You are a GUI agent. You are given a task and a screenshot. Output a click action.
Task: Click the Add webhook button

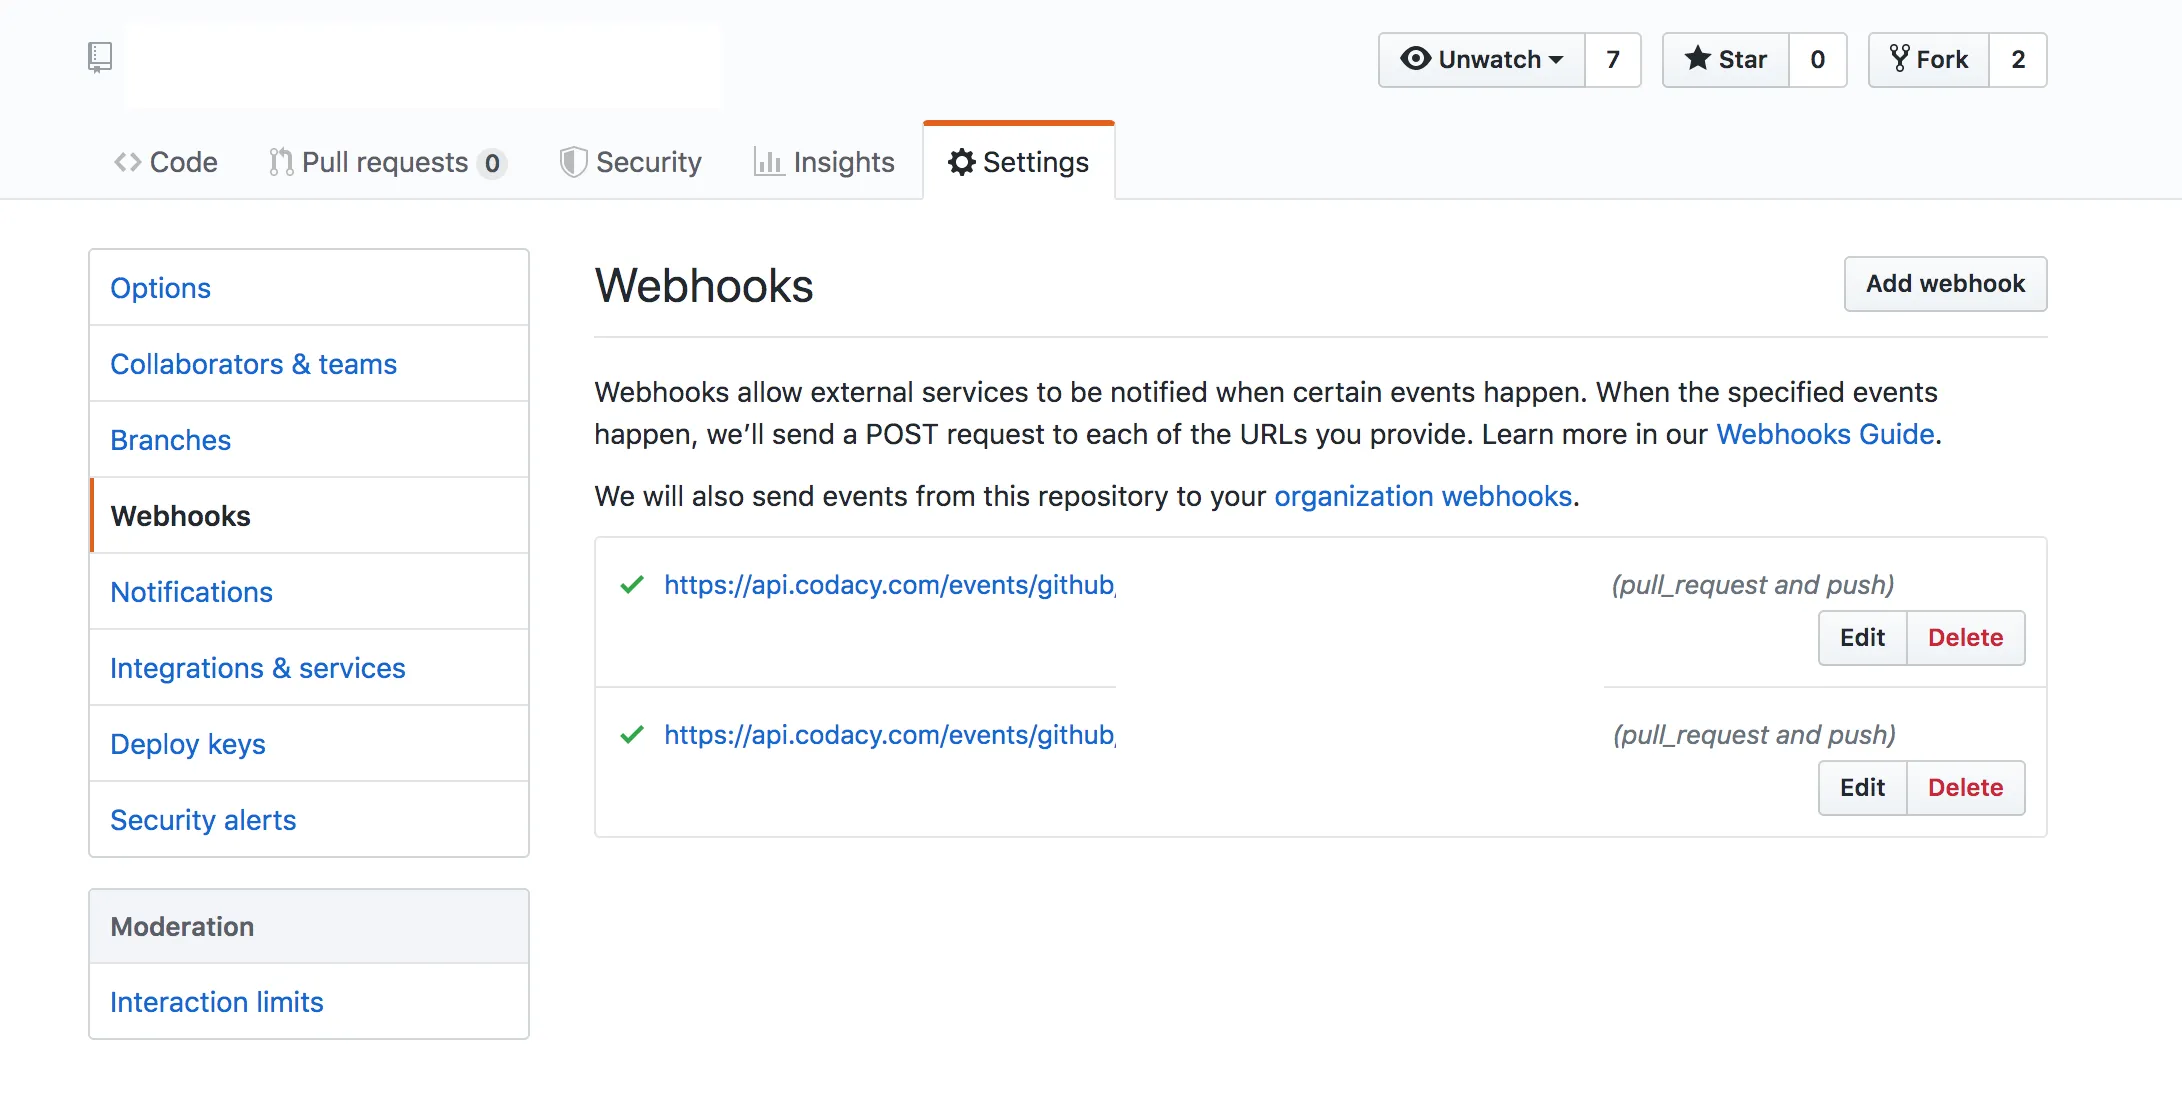[x=1945, y=284]
